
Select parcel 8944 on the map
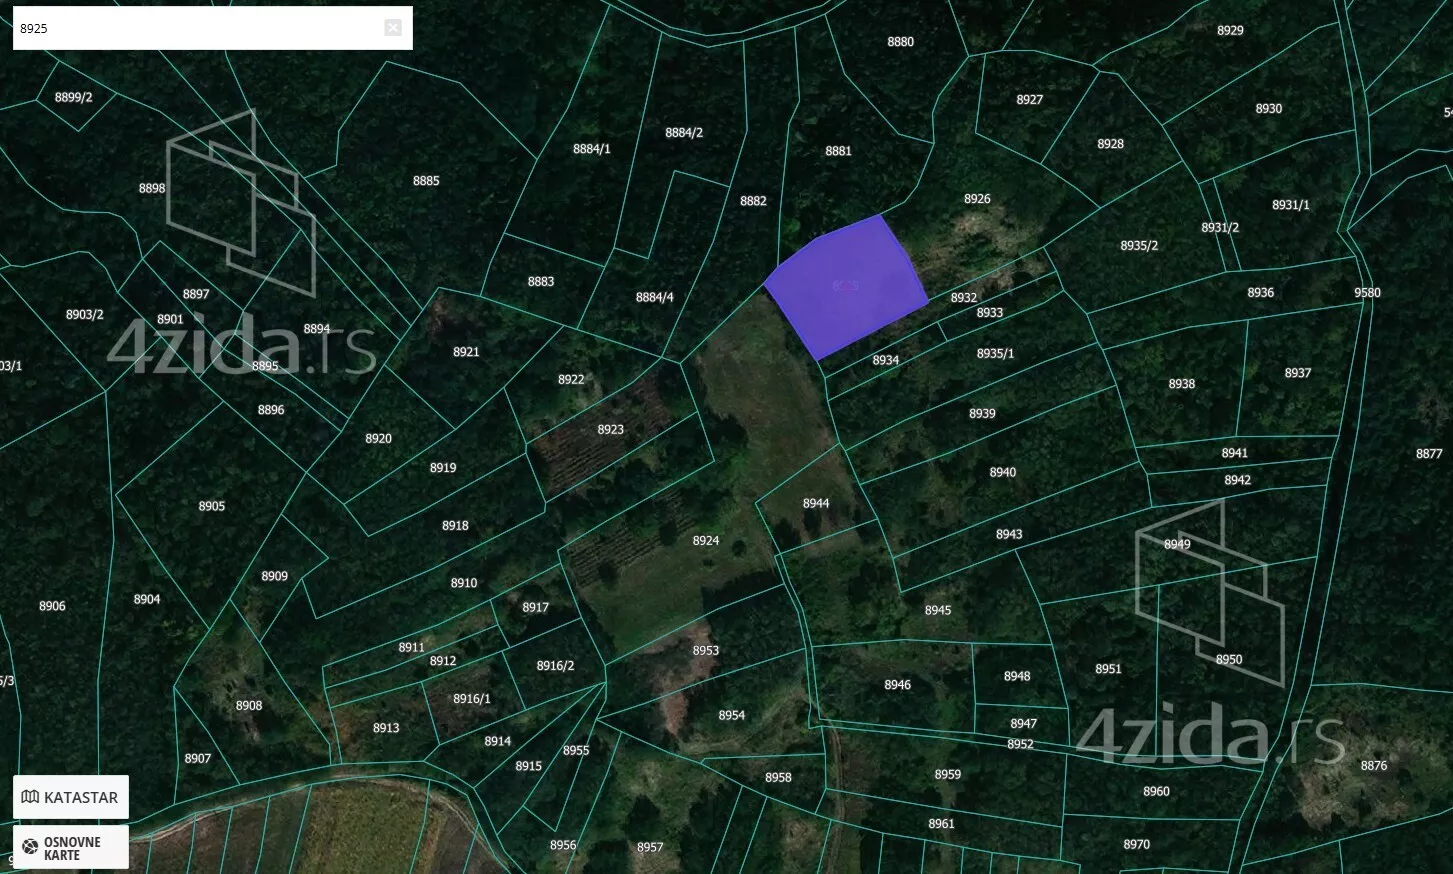[816, 504]
